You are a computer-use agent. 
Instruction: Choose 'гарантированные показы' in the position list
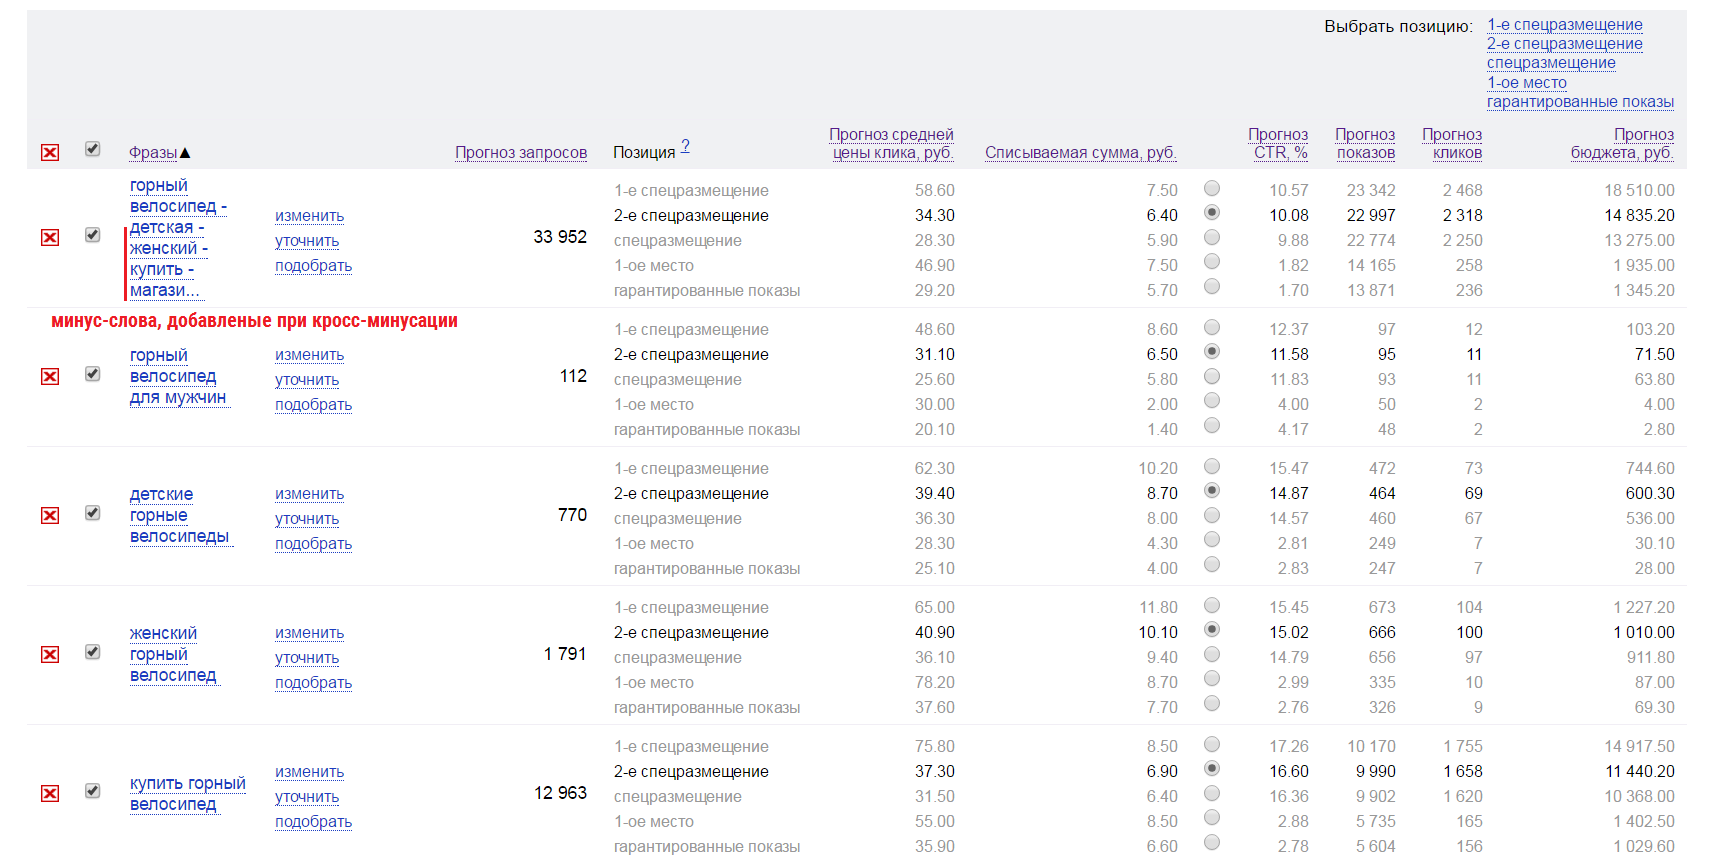[1579, 101]
